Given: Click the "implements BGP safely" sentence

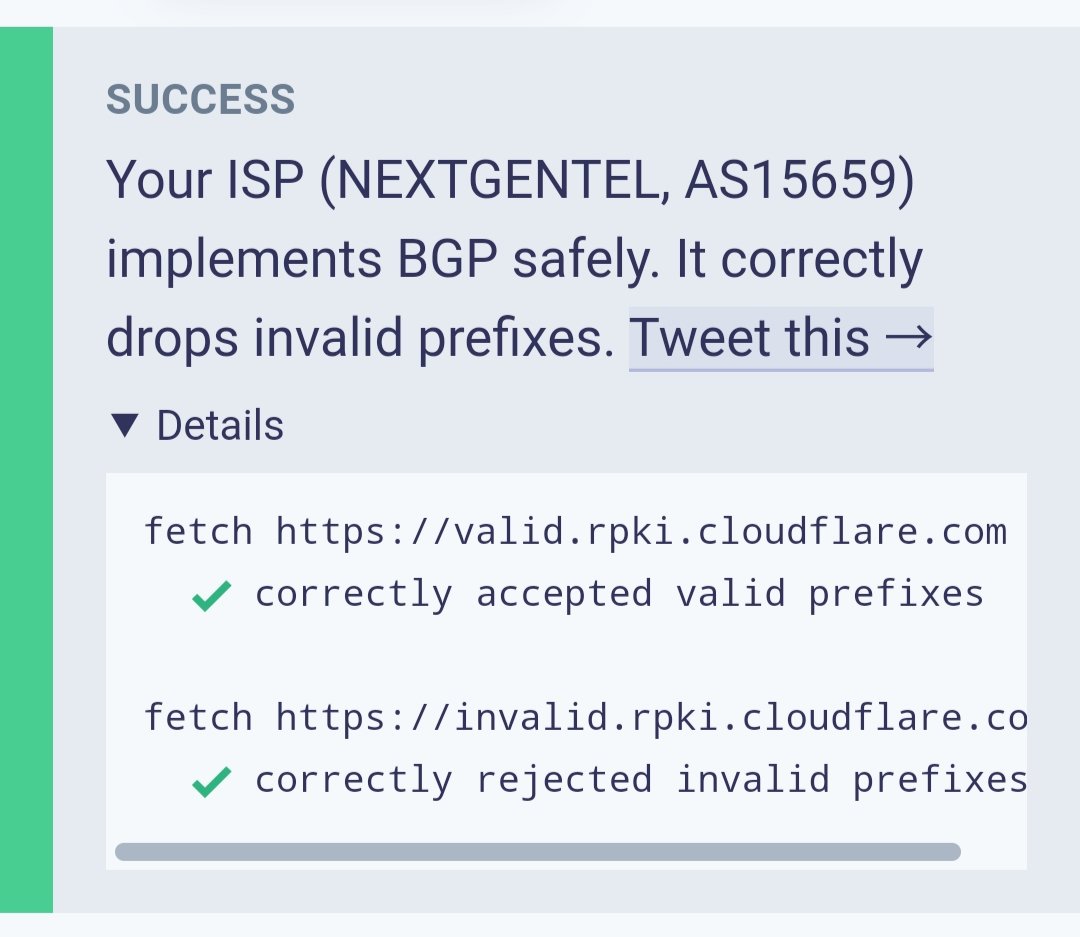Looking at the screenshot, I should (x=382, y=260).
